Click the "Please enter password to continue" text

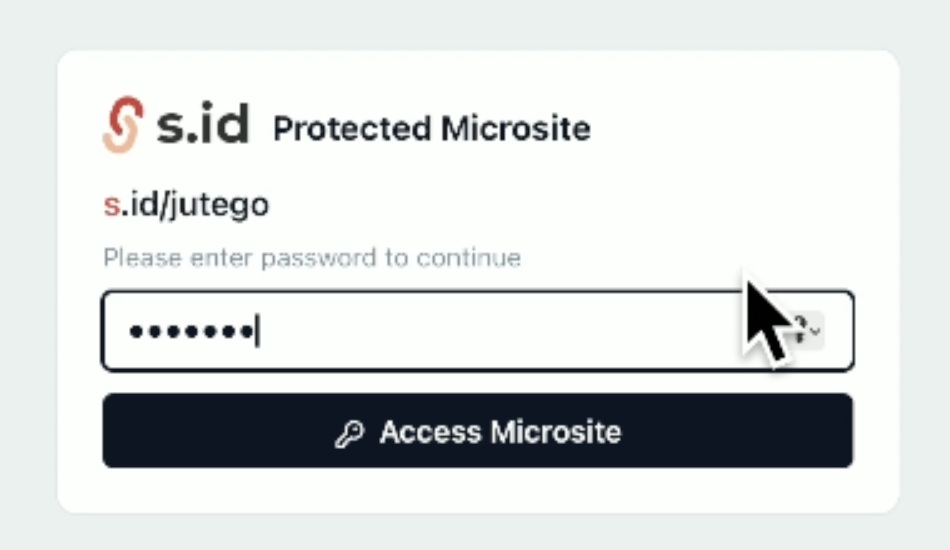[312, 257]
